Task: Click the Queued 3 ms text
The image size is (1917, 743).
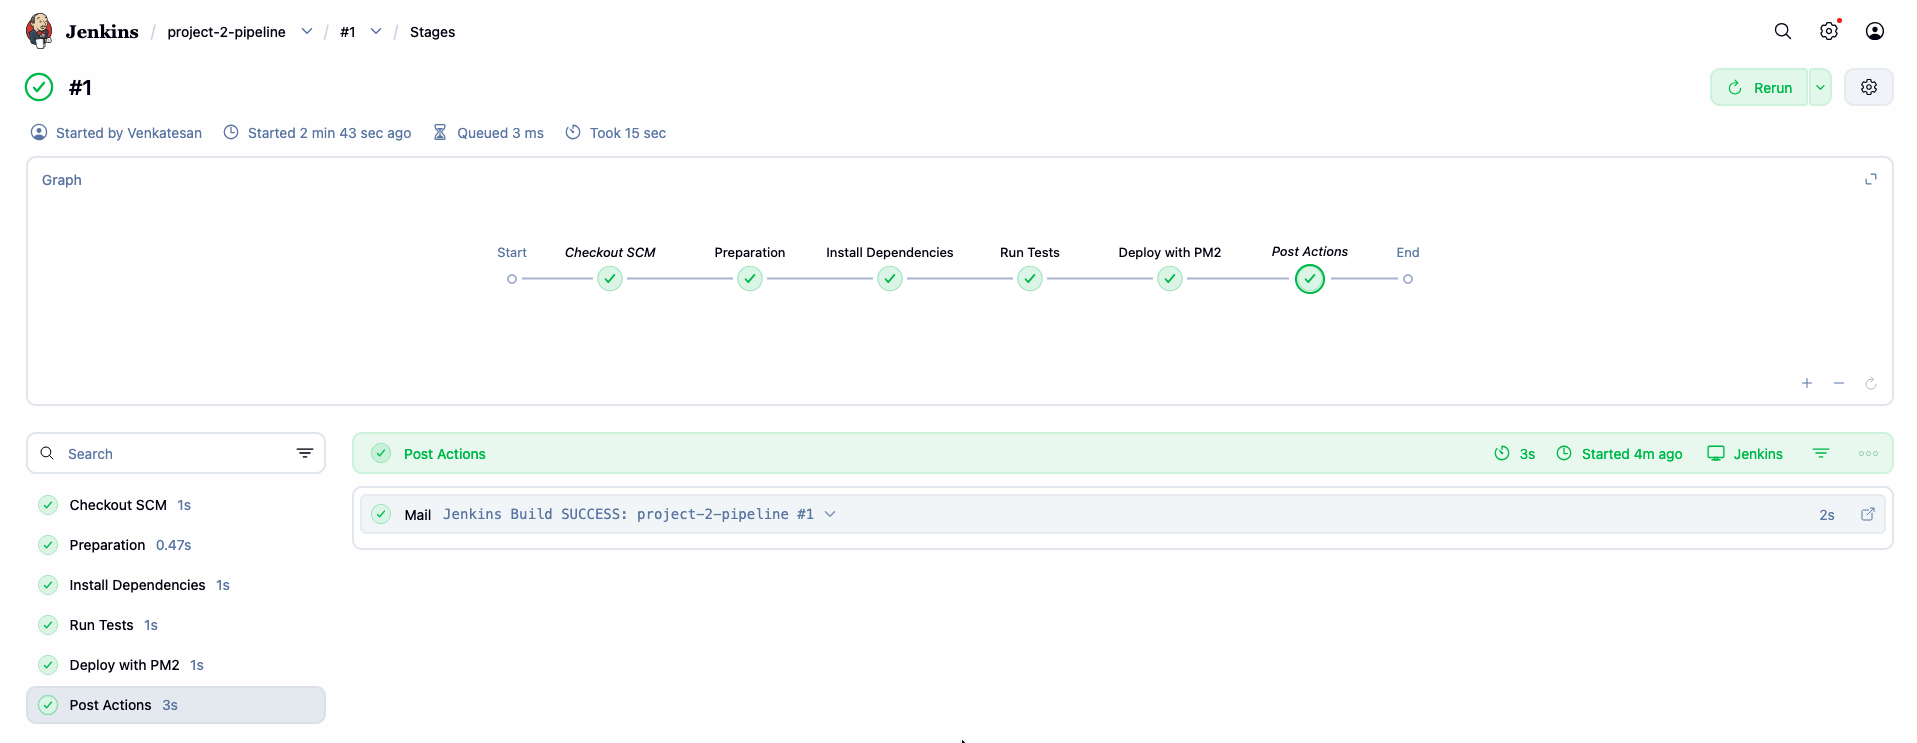Action: coord(500,133)
